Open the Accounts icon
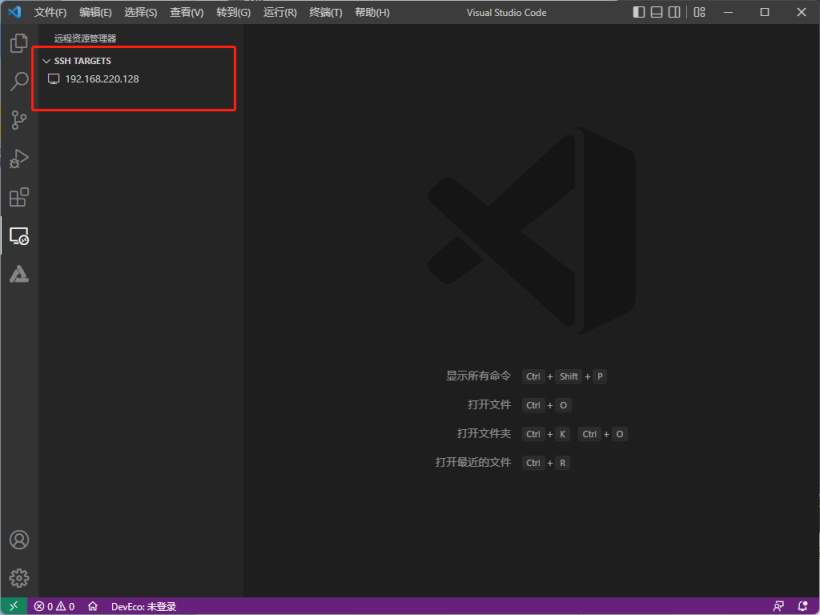Screen dimensions: 820x615 pos(19,540)
